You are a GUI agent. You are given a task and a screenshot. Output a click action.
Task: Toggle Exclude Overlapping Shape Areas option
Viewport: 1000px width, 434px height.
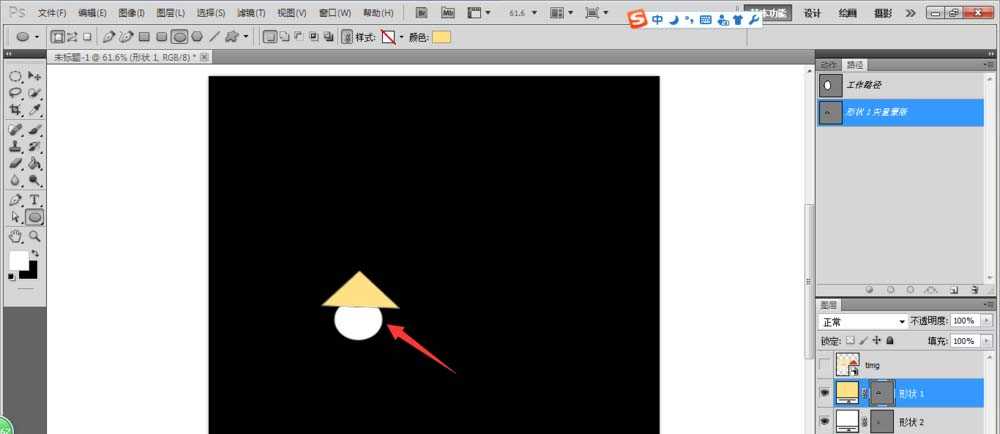[x=328, y=37]
